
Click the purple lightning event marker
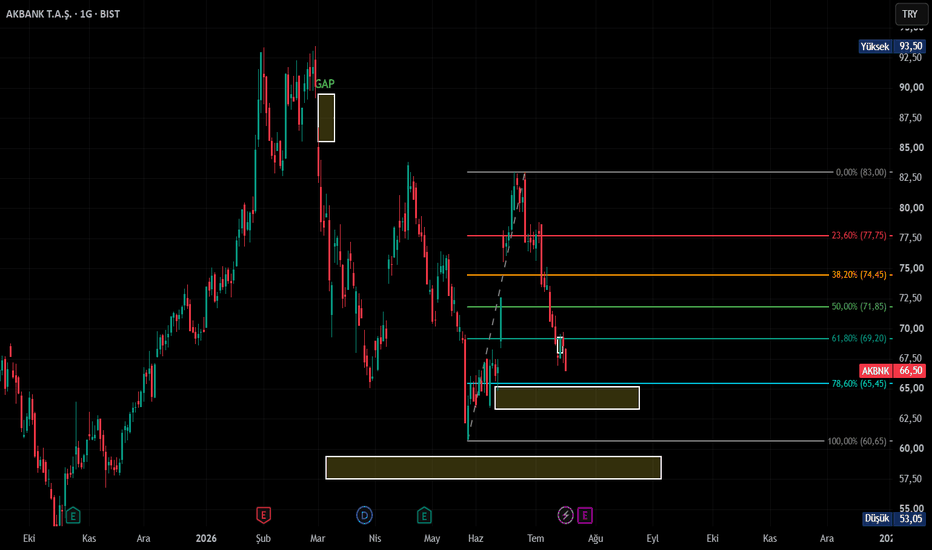pos(565,515)
